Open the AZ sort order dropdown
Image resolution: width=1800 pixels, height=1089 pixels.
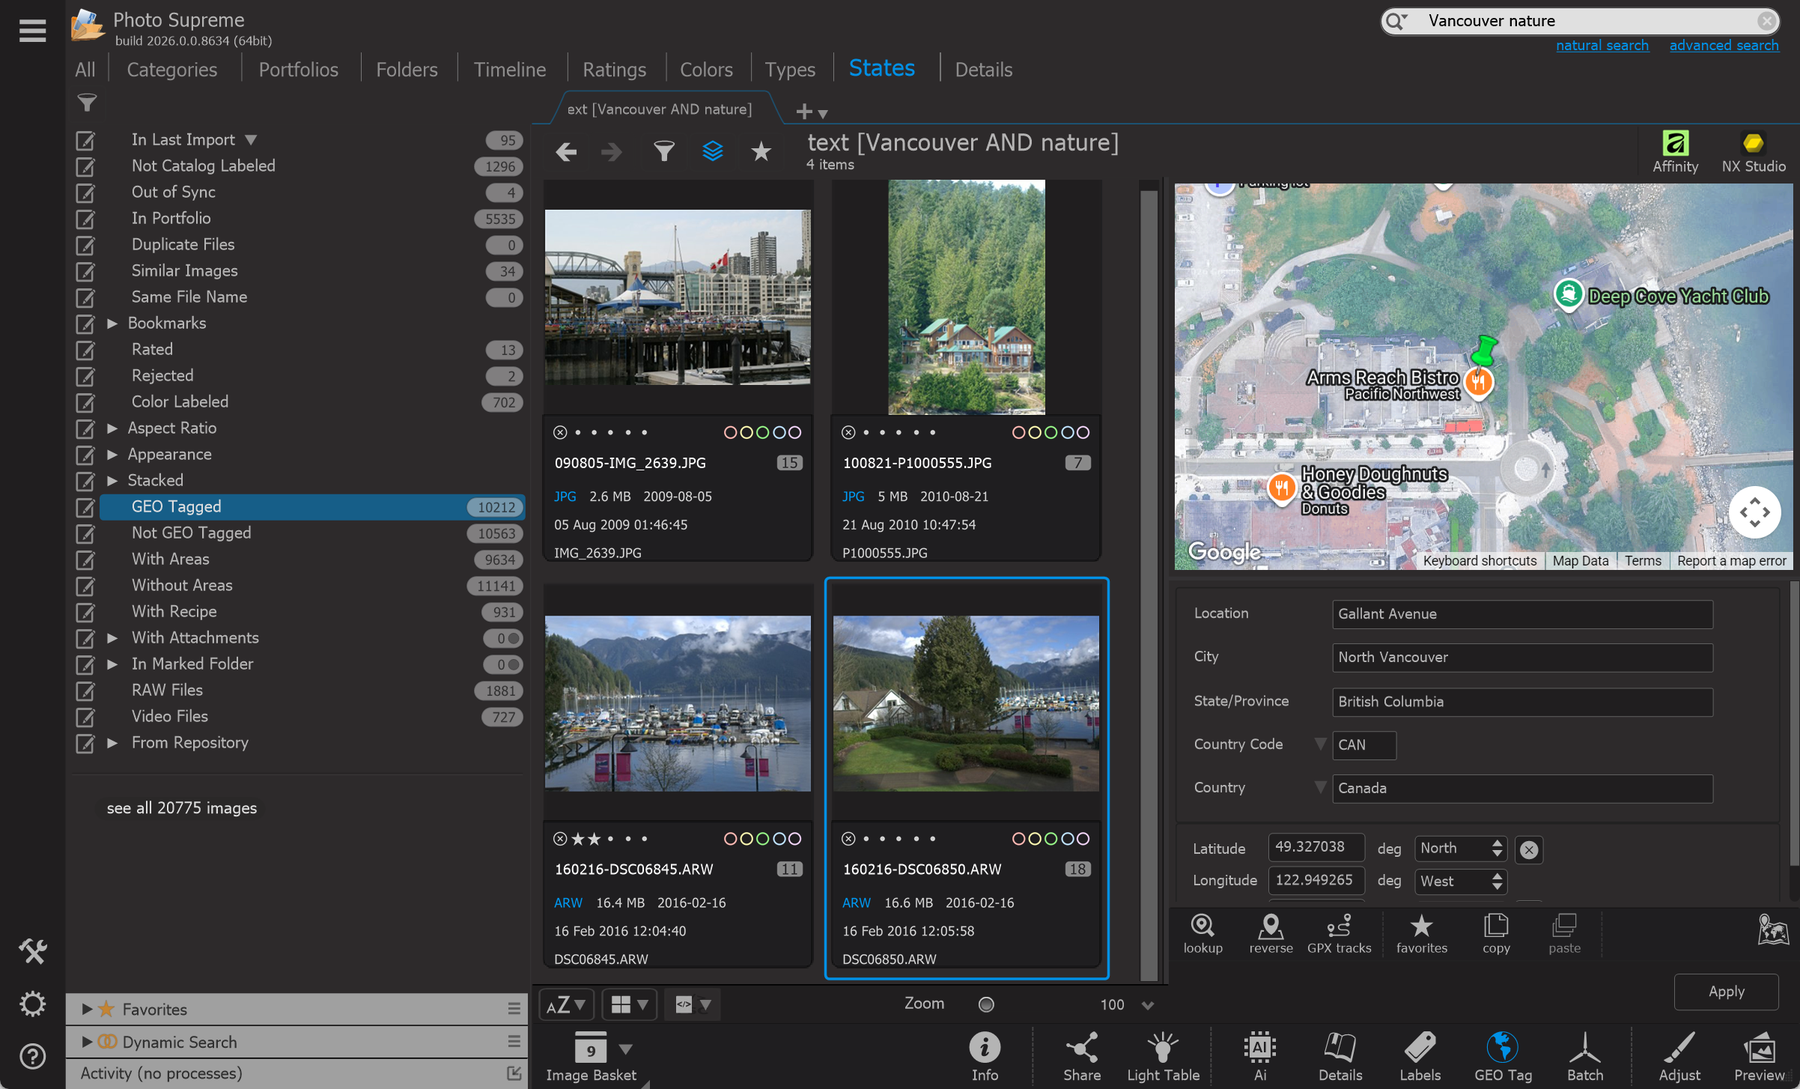(566, 1004)
